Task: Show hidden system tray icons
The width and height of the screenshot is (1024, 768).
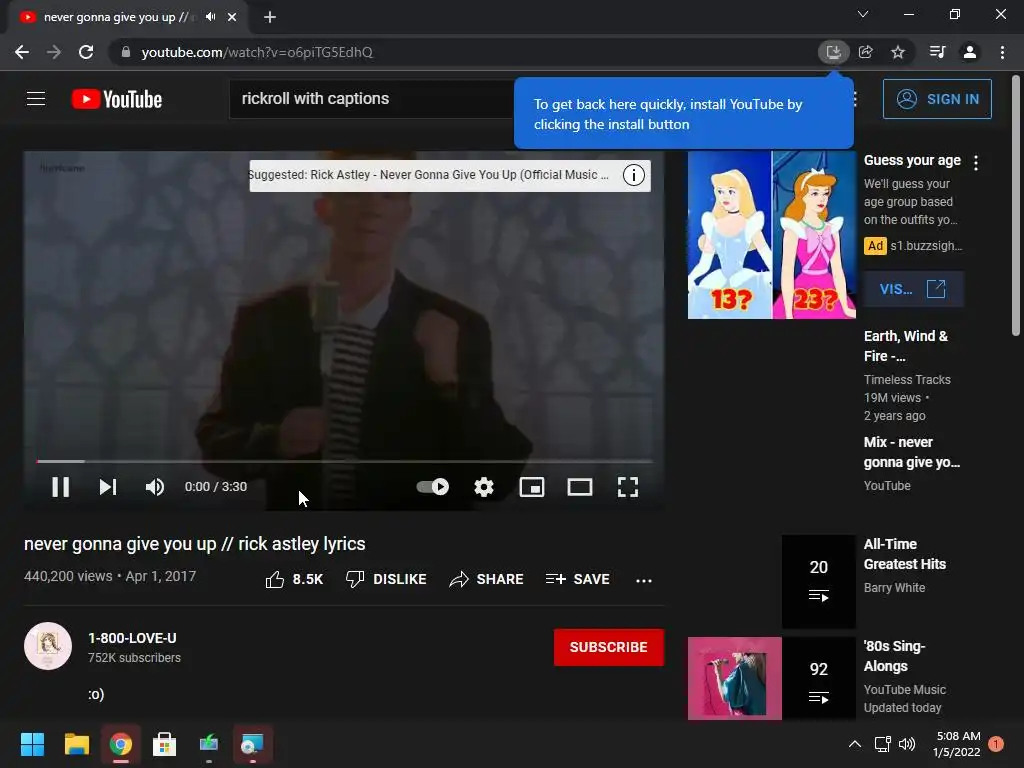Action: (x=854, y=744)
